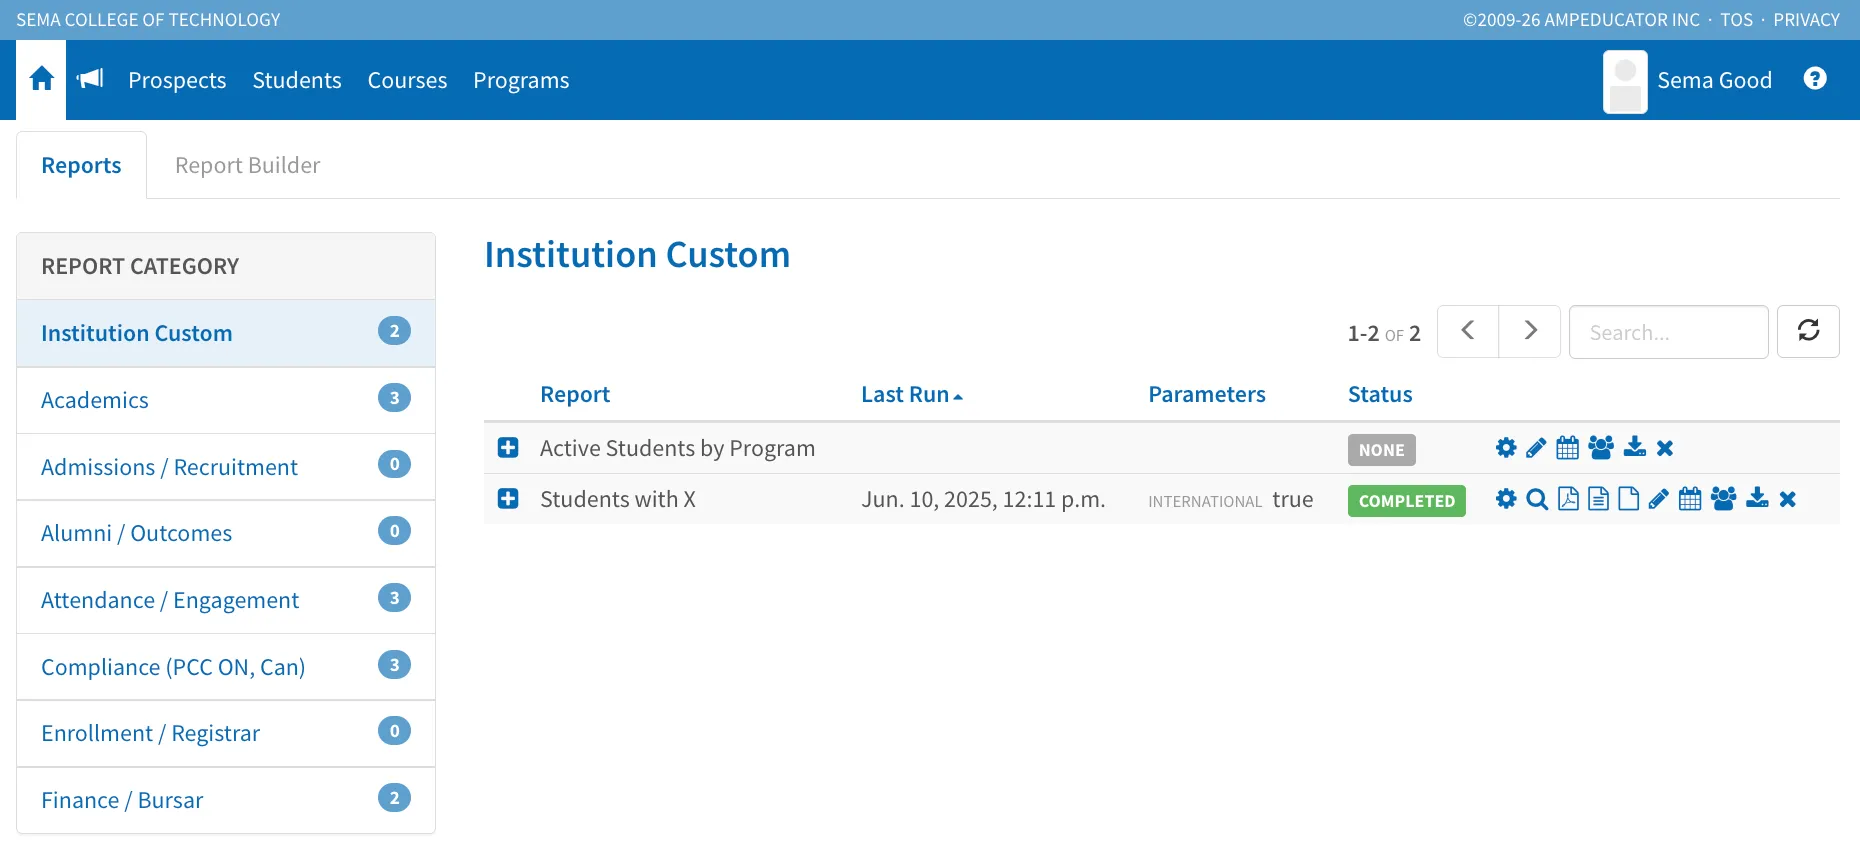Run Students with X via gear icon
1860x854 pixels.
coord(1506,498)
